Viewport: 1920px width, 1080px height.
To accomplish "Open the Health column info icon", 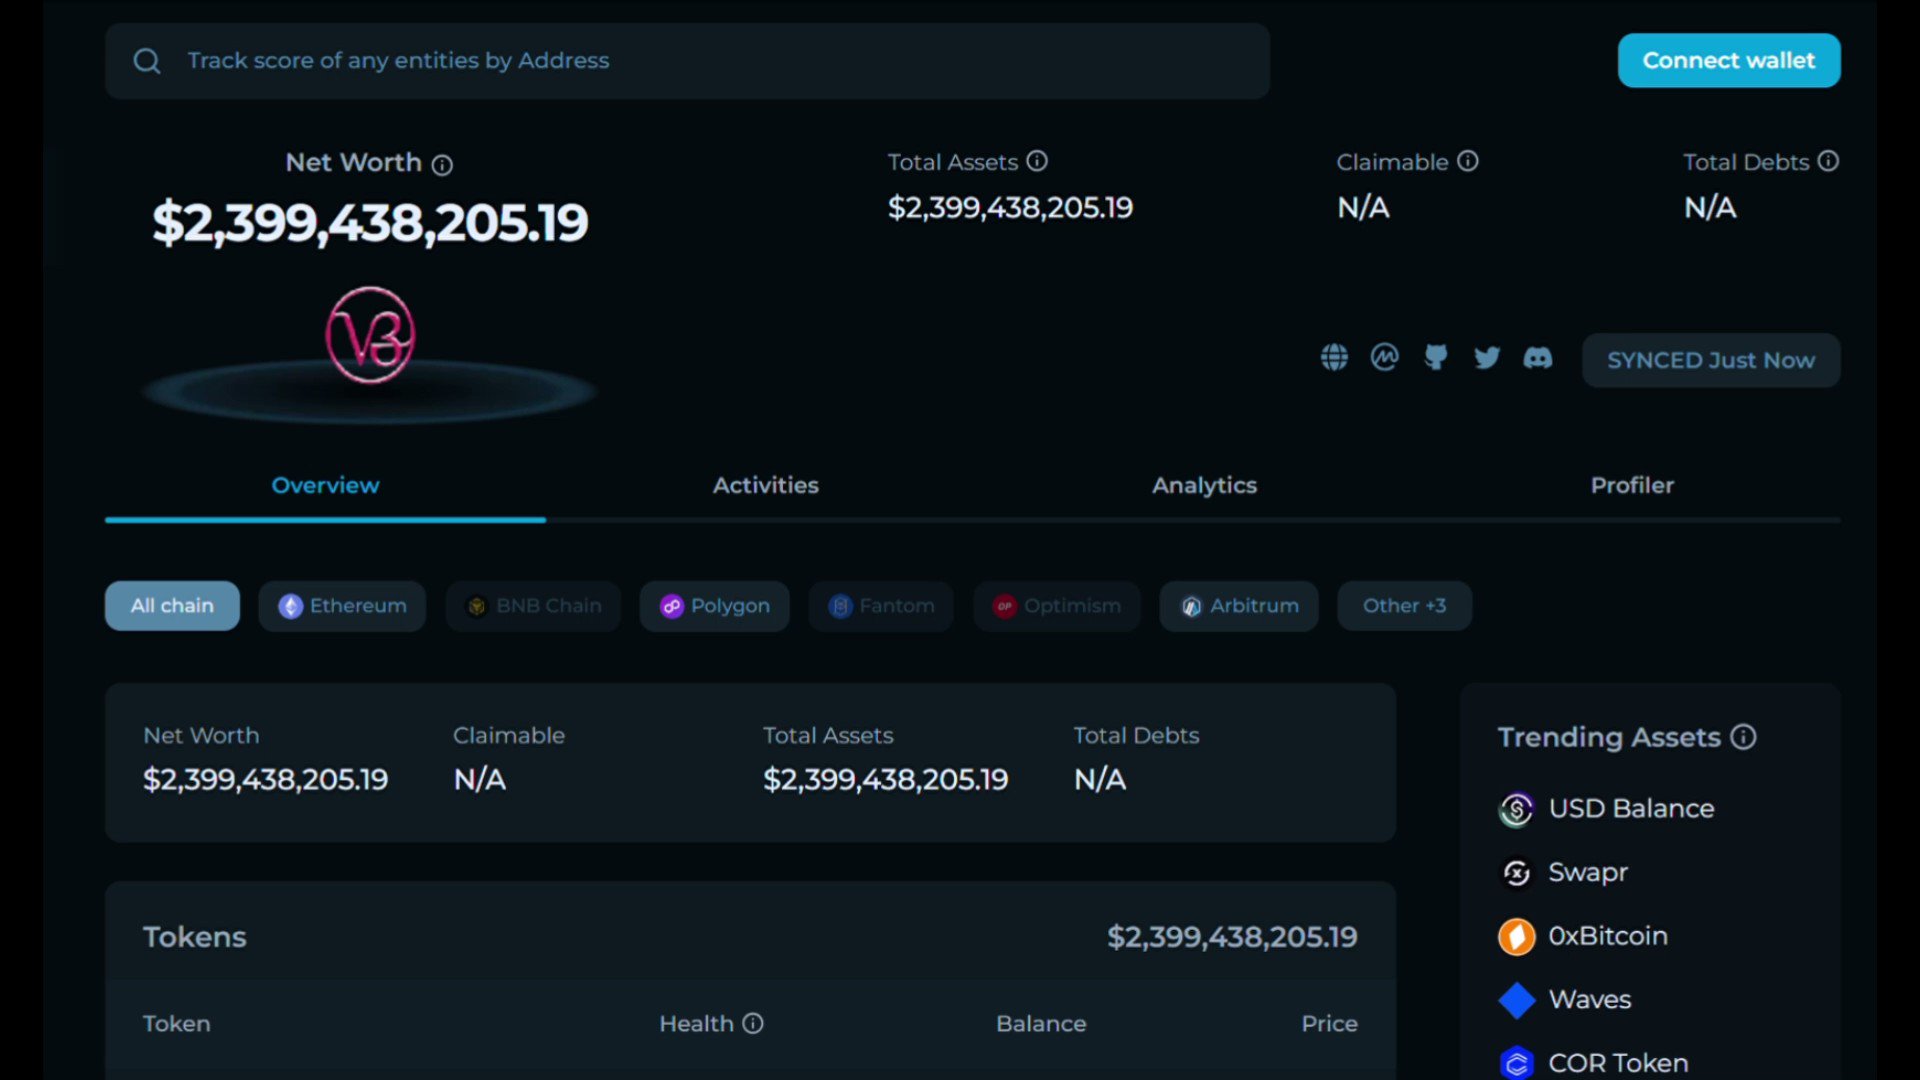I will tap(752, 1023).
